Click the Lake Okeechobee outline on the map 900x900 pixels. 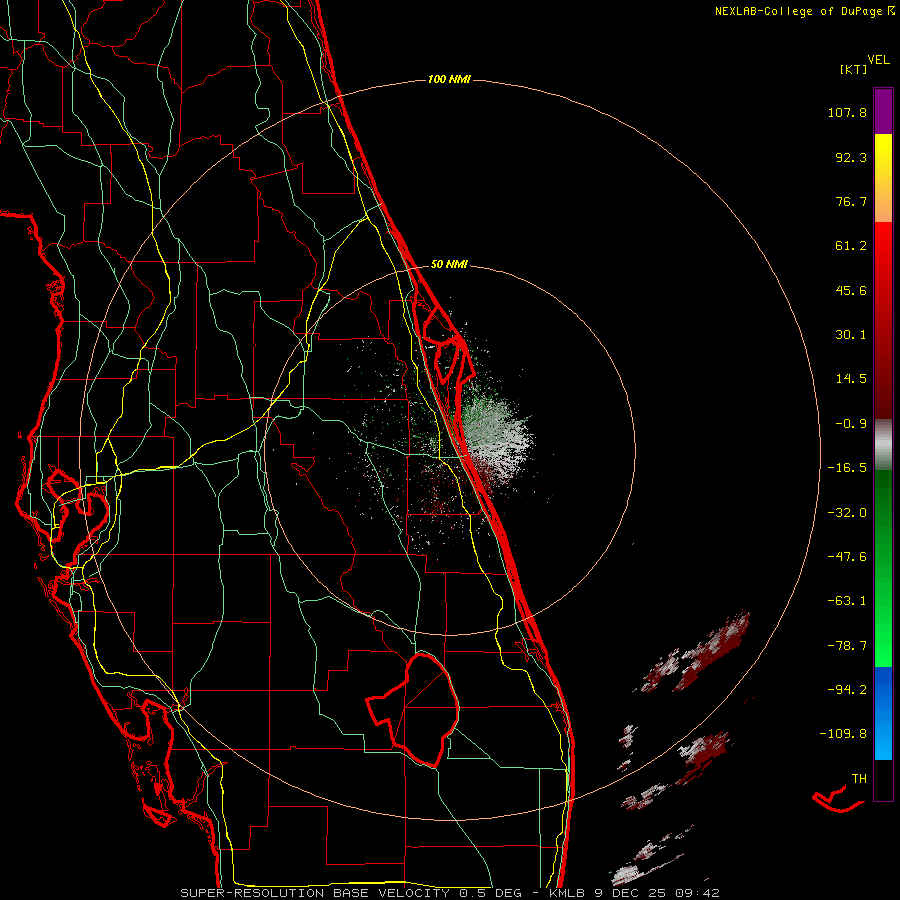pyautogui.click(x=413, y=710)
